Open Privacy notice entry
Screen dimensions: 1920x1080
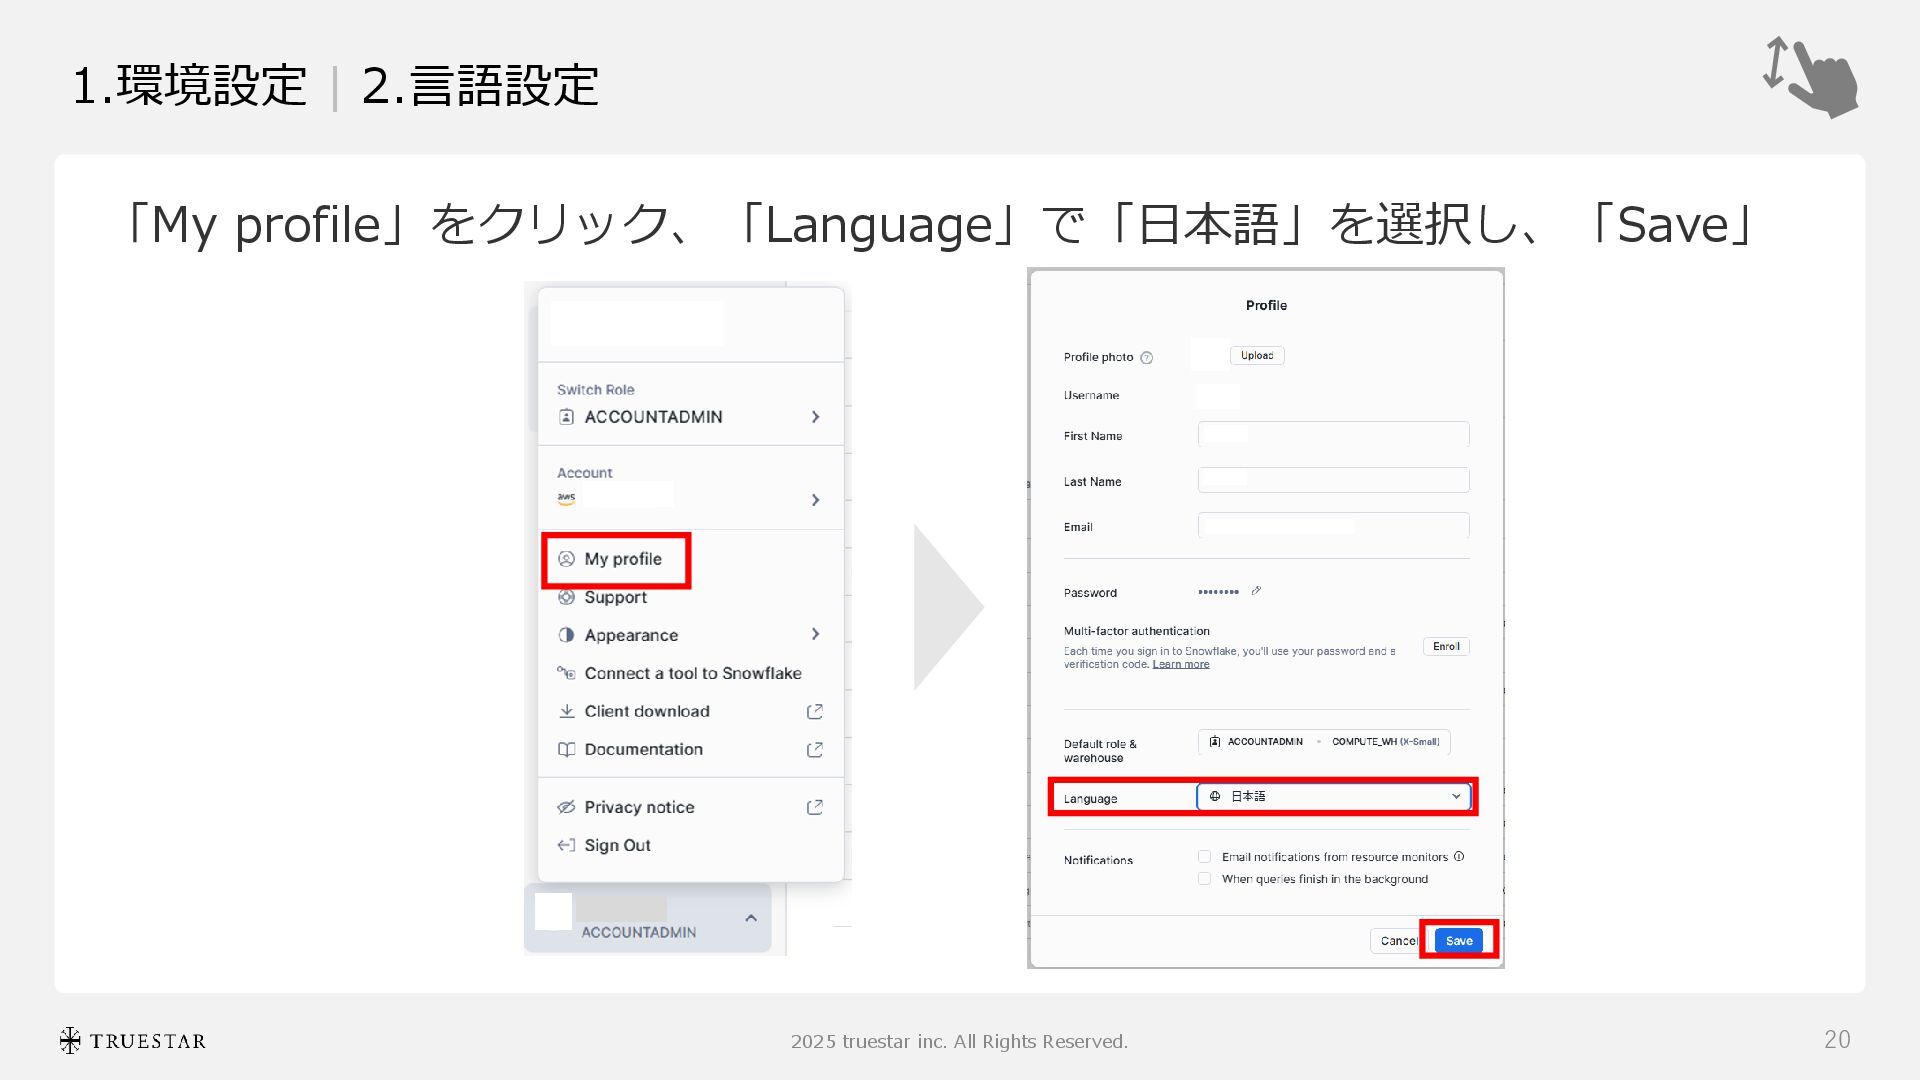point(690,807)
